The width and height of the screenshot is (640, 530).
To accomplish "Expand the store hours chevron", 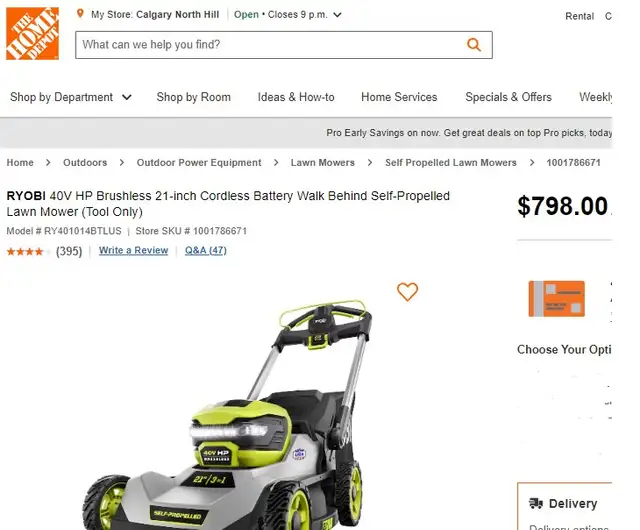I will click(337, 15).
